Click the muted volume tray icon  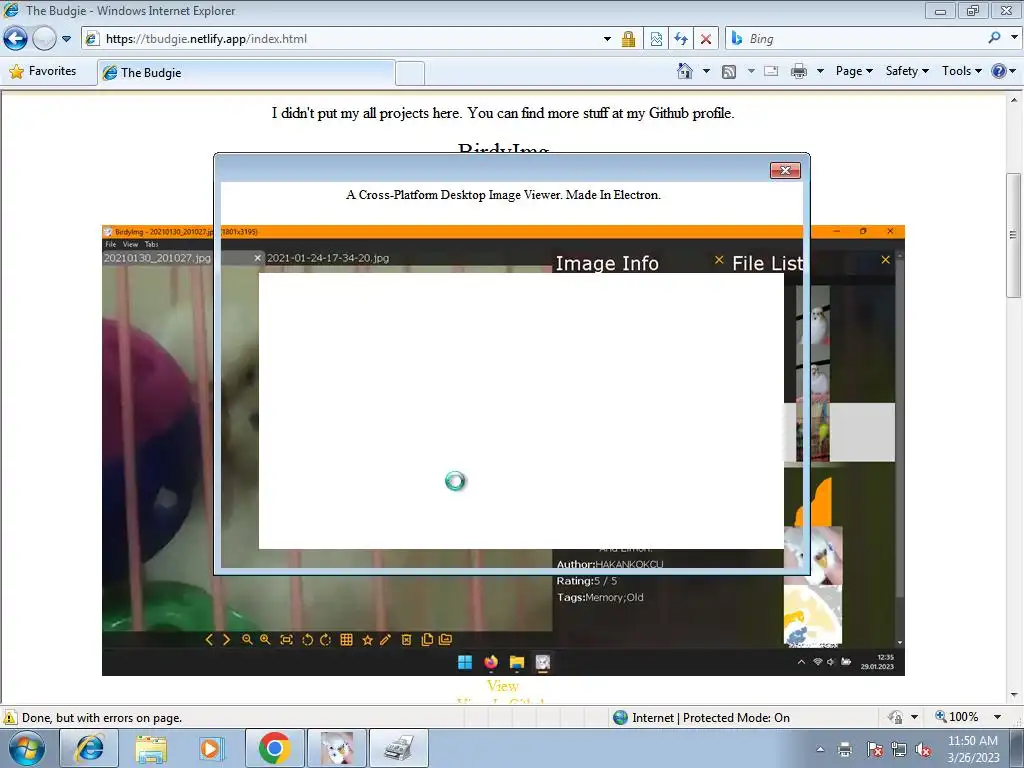click(923, 749)
